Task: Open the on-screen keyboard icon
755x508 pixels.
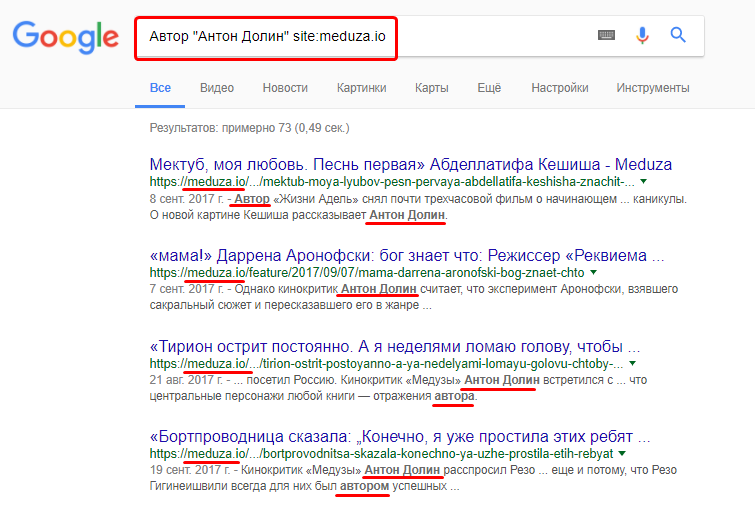Action: [x=606, y=35]
